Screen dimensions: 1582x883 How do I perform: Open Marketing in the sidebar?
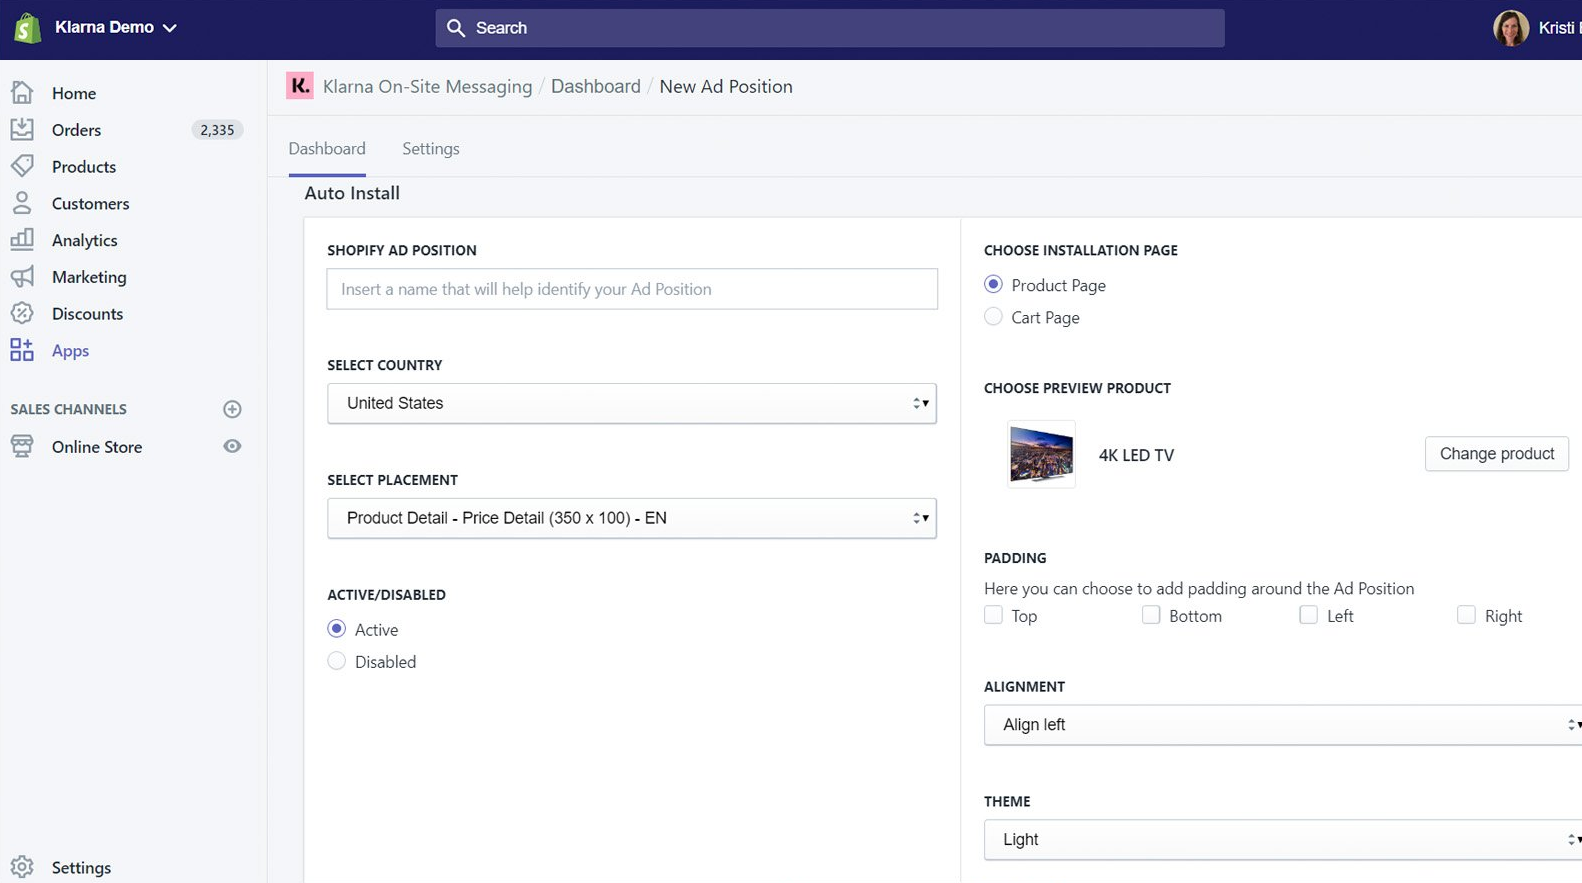[89, 277]
